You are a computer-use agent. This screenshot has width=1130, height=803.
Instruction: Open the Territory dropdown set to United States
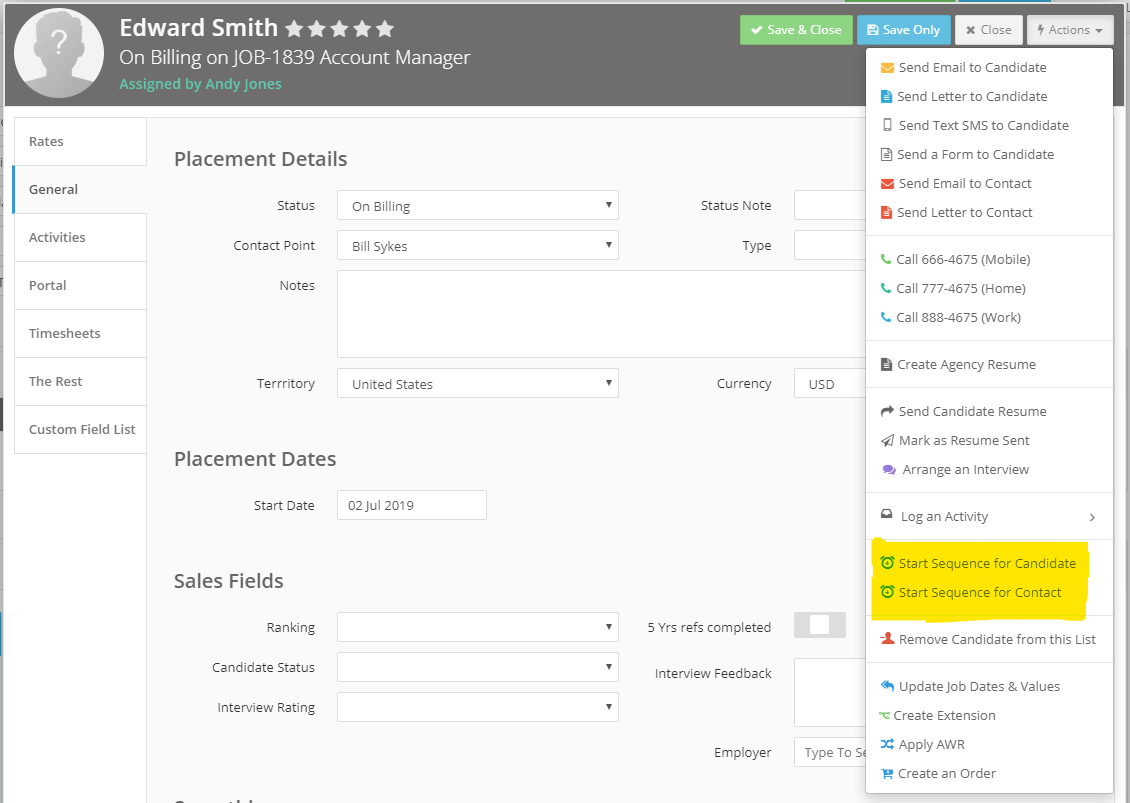[x=477, y=384]
